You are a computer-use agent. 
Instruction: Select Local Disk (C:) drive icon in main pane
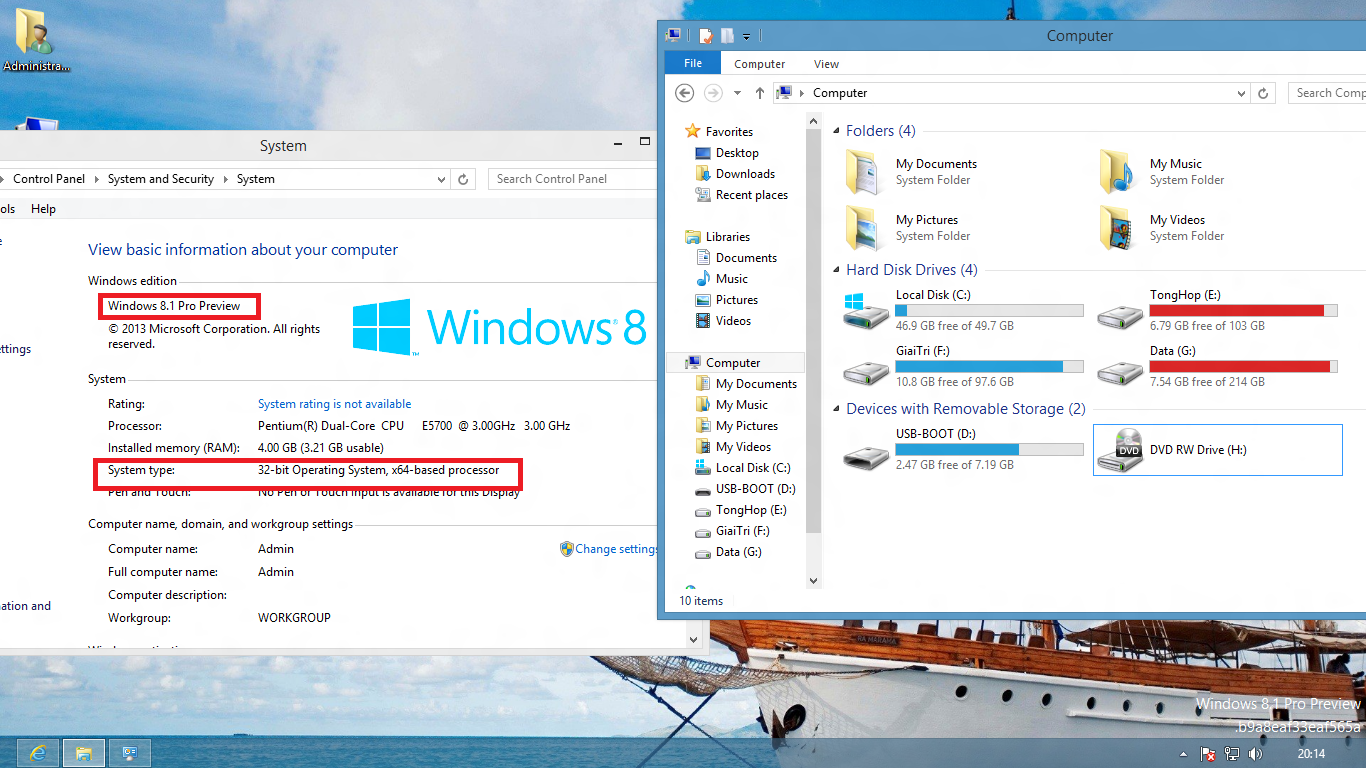click(x=865, y=311)
